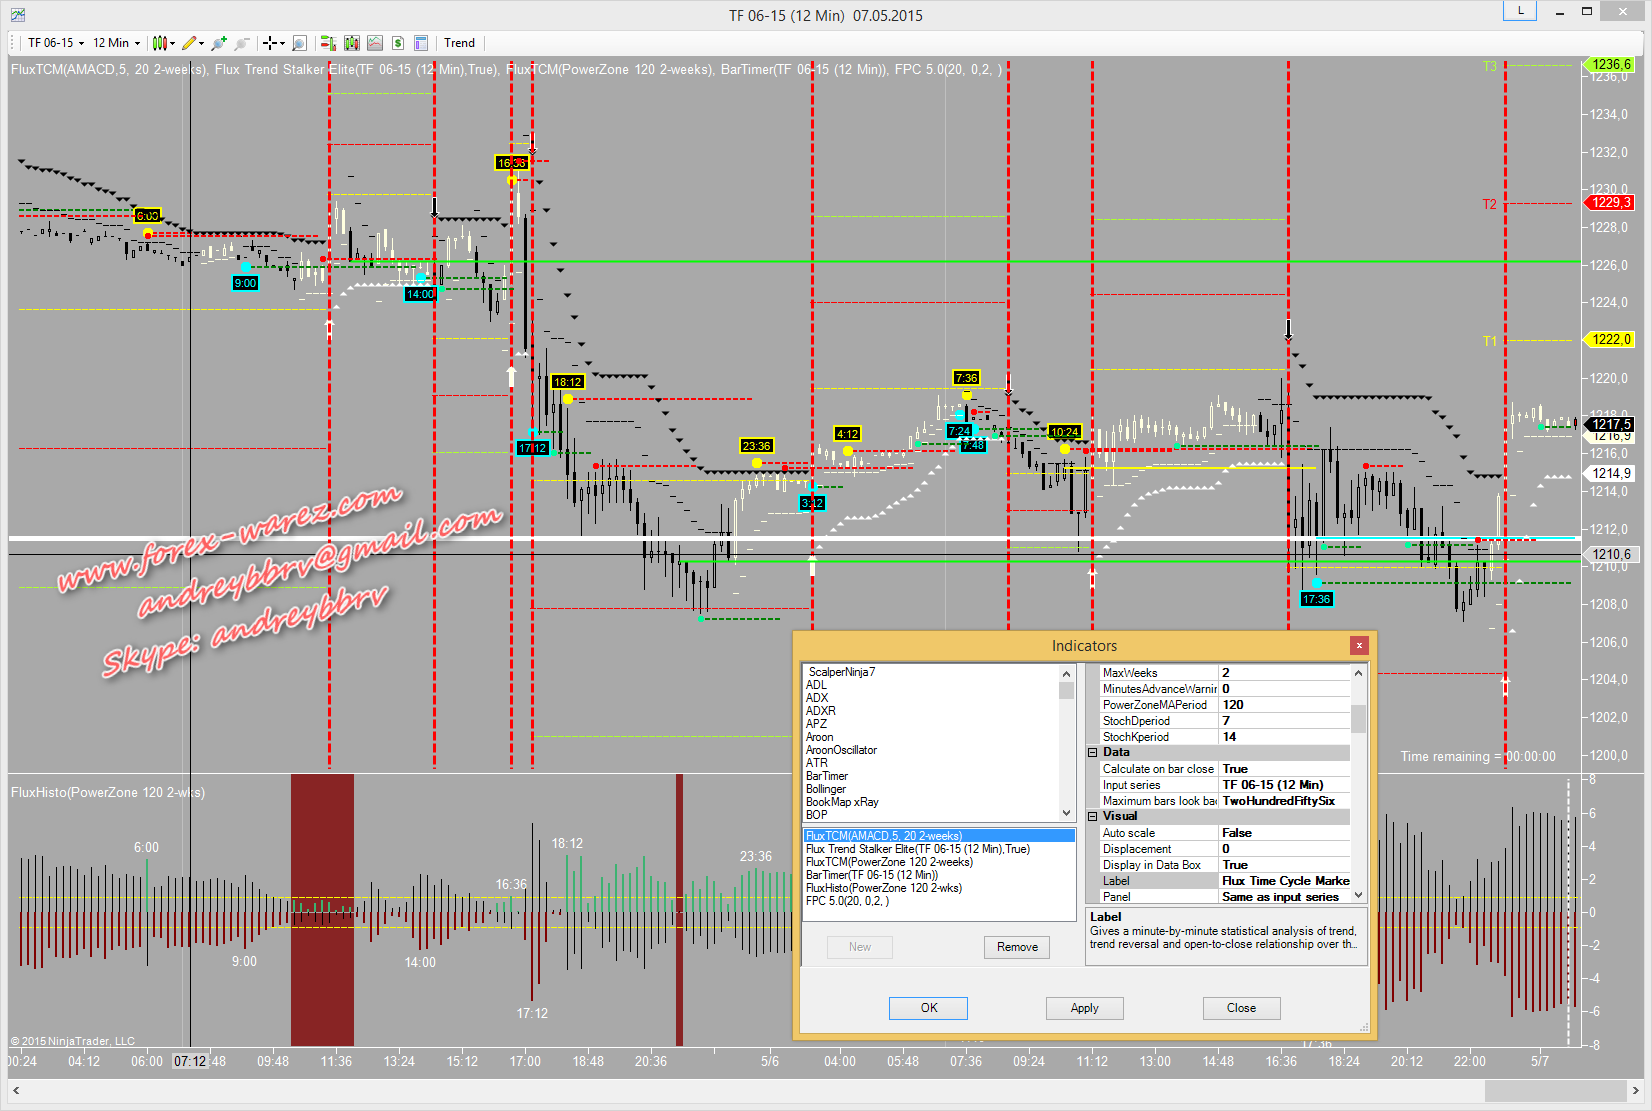Select BarTimer(TF 06-15) in applied indicators

tap(871, 875)
